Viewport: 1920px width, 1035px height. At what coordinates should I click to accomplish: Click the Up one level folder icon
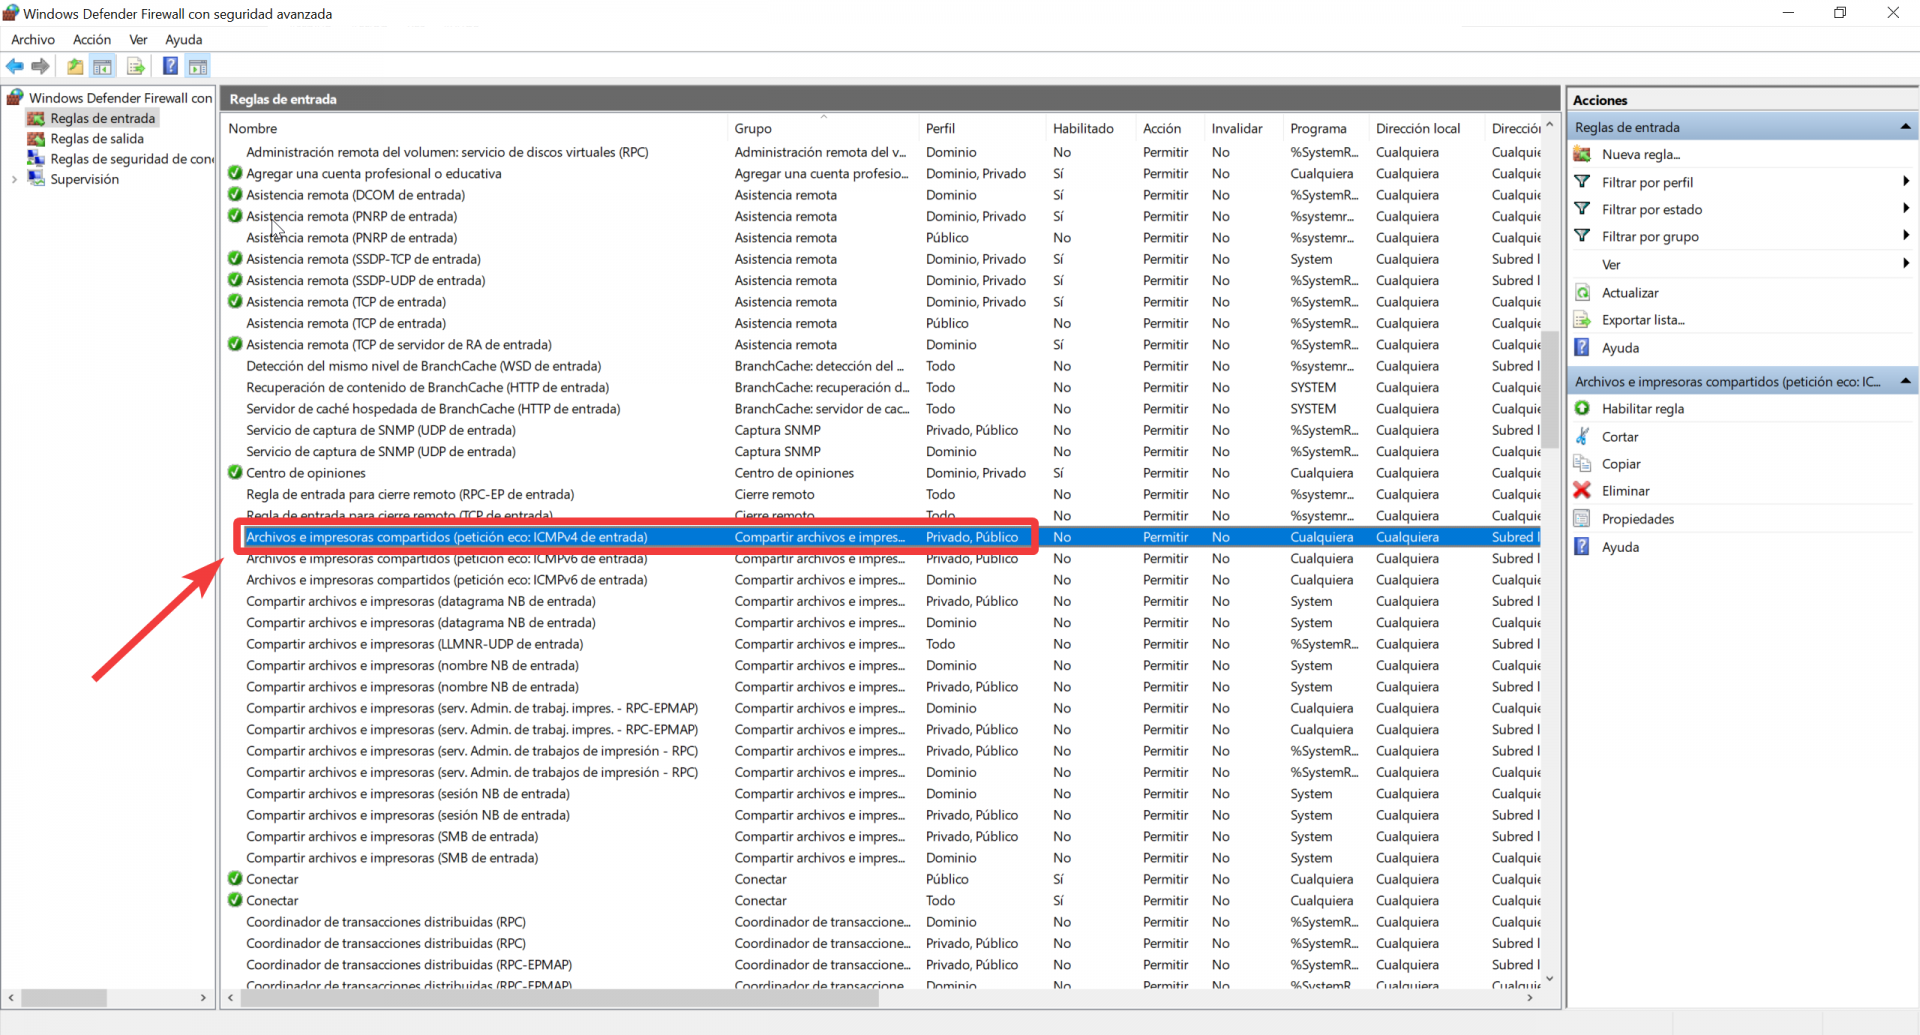pos(75,66)
